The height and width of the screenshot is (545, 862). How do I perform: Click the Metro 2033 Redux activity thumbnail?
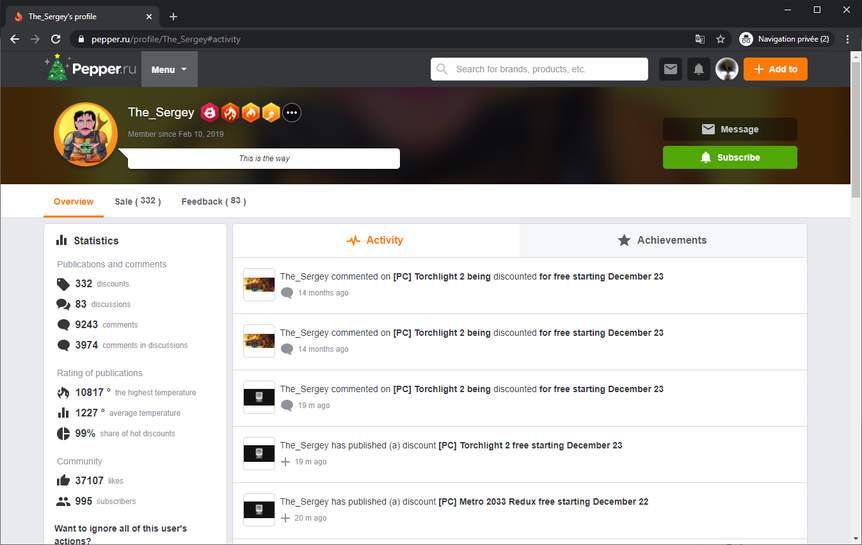[259, 510]
